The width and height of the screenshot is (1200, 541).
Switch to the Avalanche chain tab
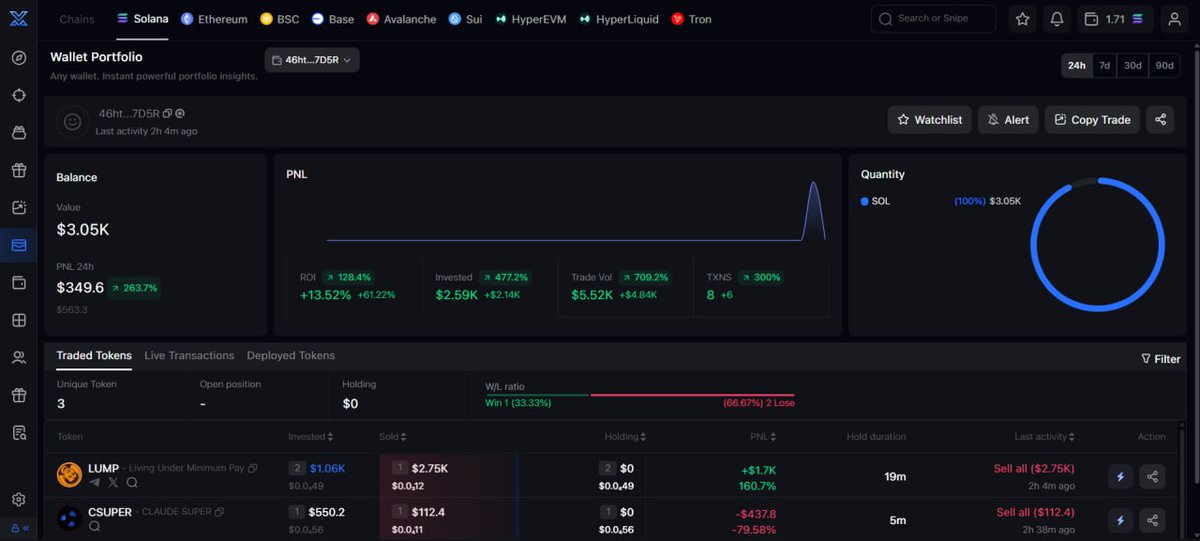[401, 19]
